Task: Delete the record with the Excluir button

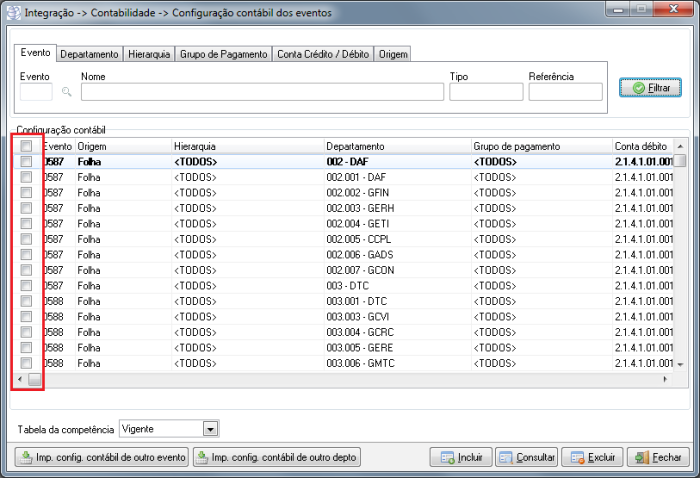Action: (x=590, y=458)
